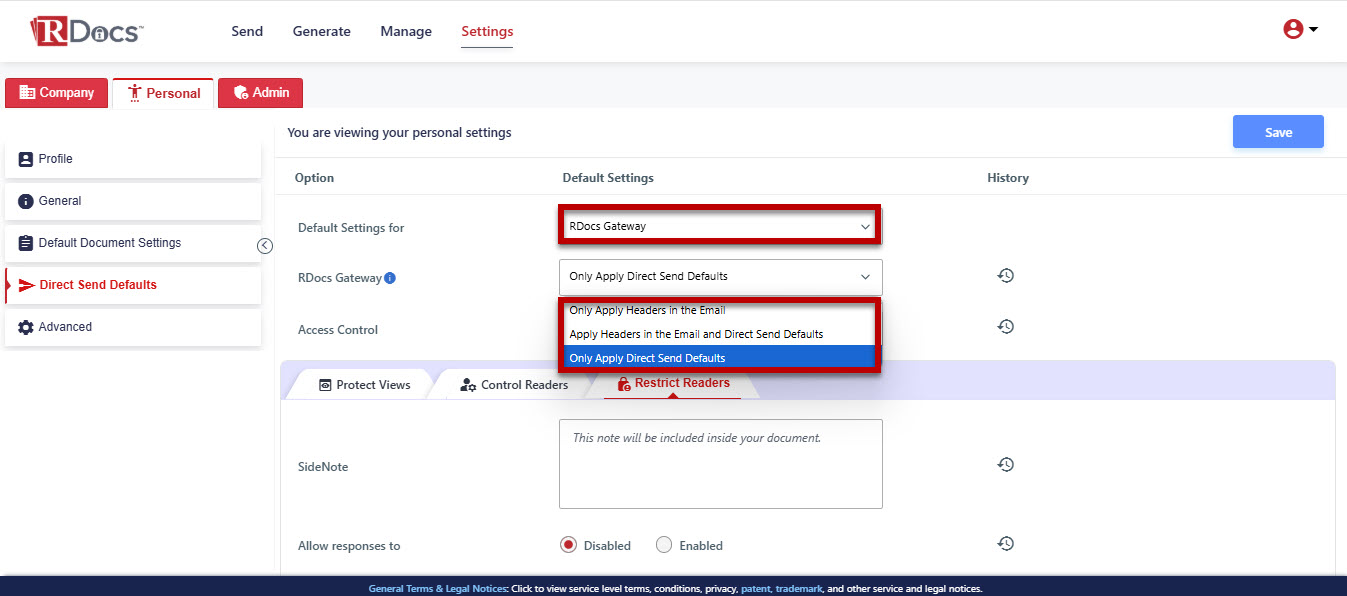Click the Access Control label
Screen dimensions: 1347x596
pos(338,330)
